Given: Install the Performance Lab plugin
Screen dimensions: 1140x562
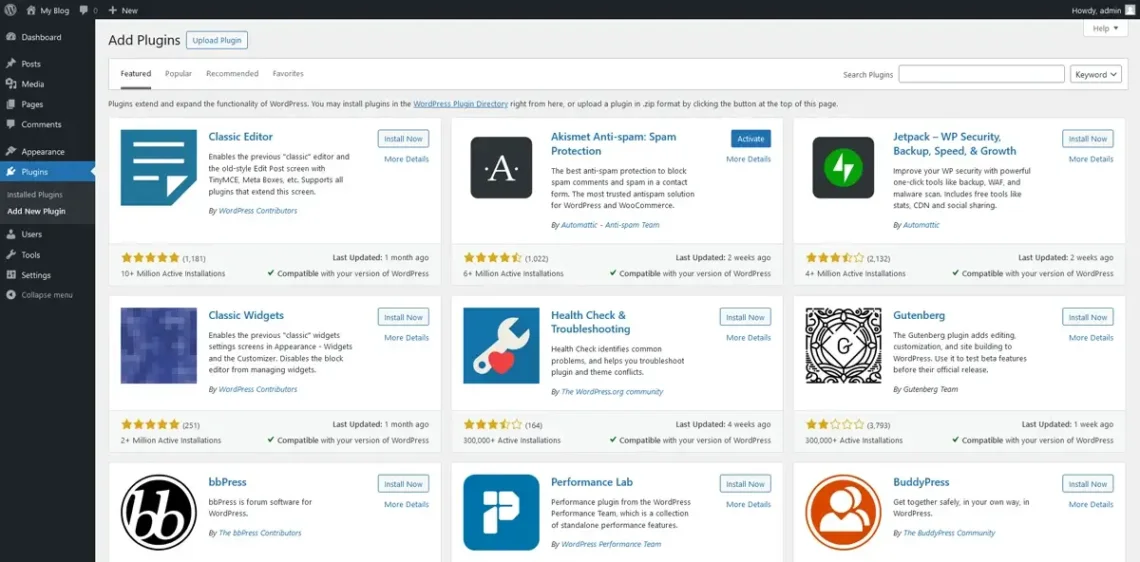Looking at the screenshot, I should (x=745, y=484).
